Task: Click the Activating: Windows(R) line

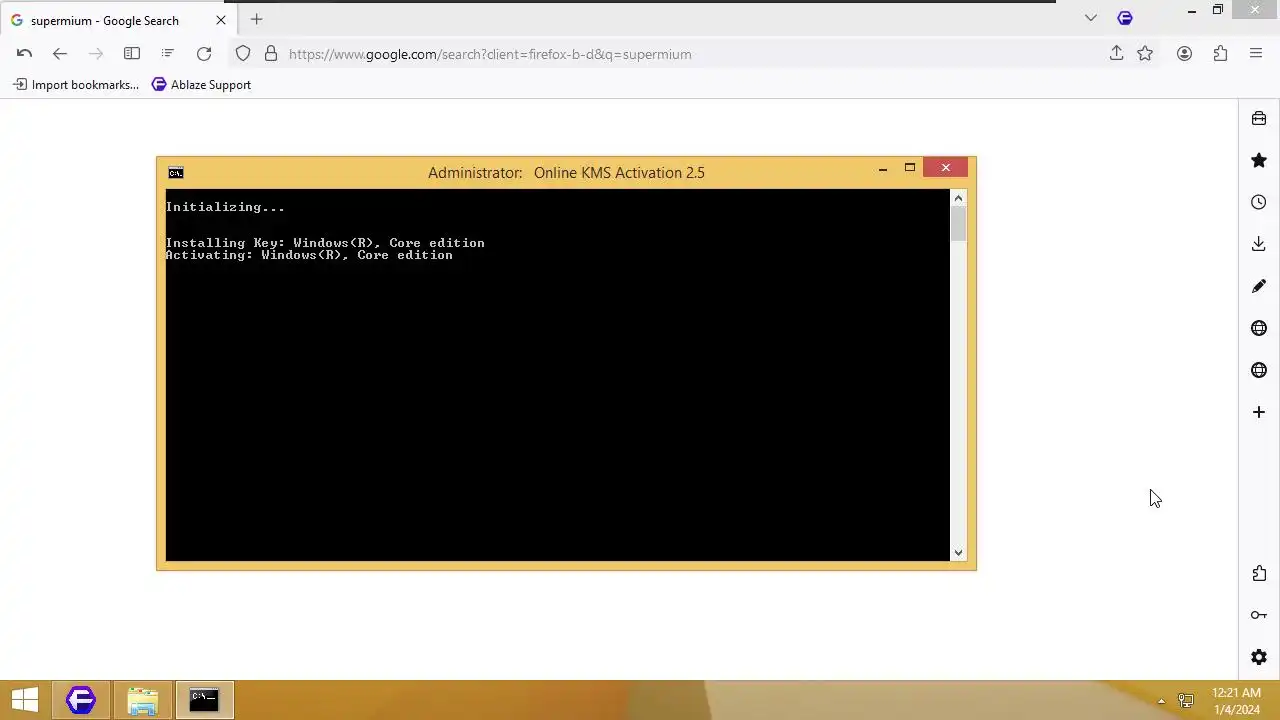Action: [x=309, y=255]
